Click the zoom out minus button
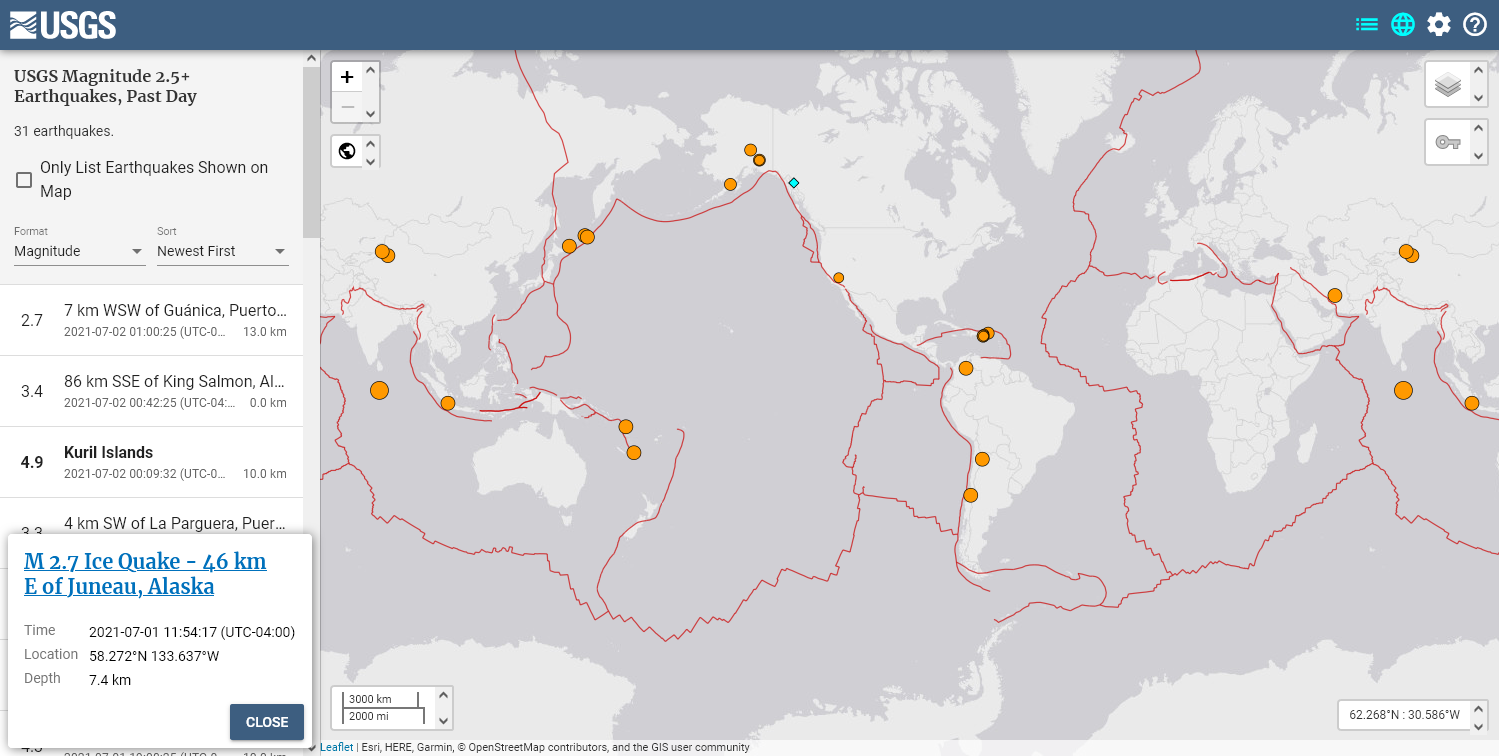The image size is (1499, 756). [347, 106]
